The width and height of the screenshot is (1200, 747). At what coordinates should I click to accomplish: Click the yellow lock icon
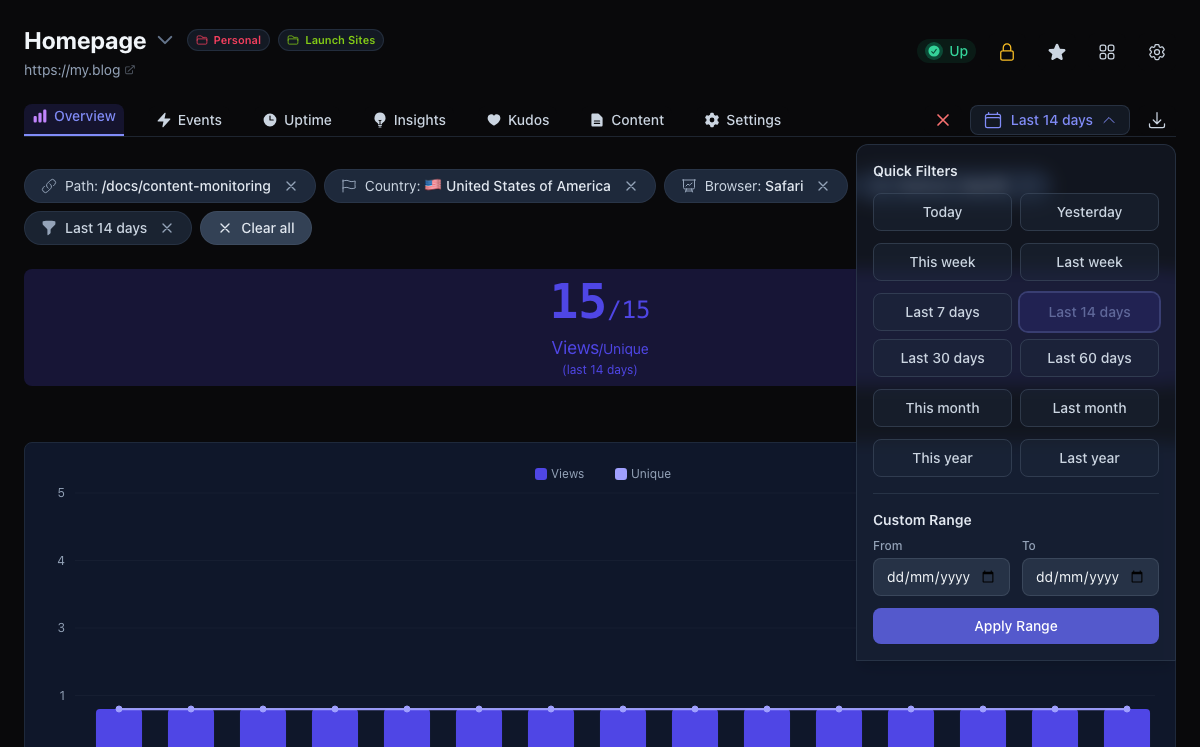1007,52
